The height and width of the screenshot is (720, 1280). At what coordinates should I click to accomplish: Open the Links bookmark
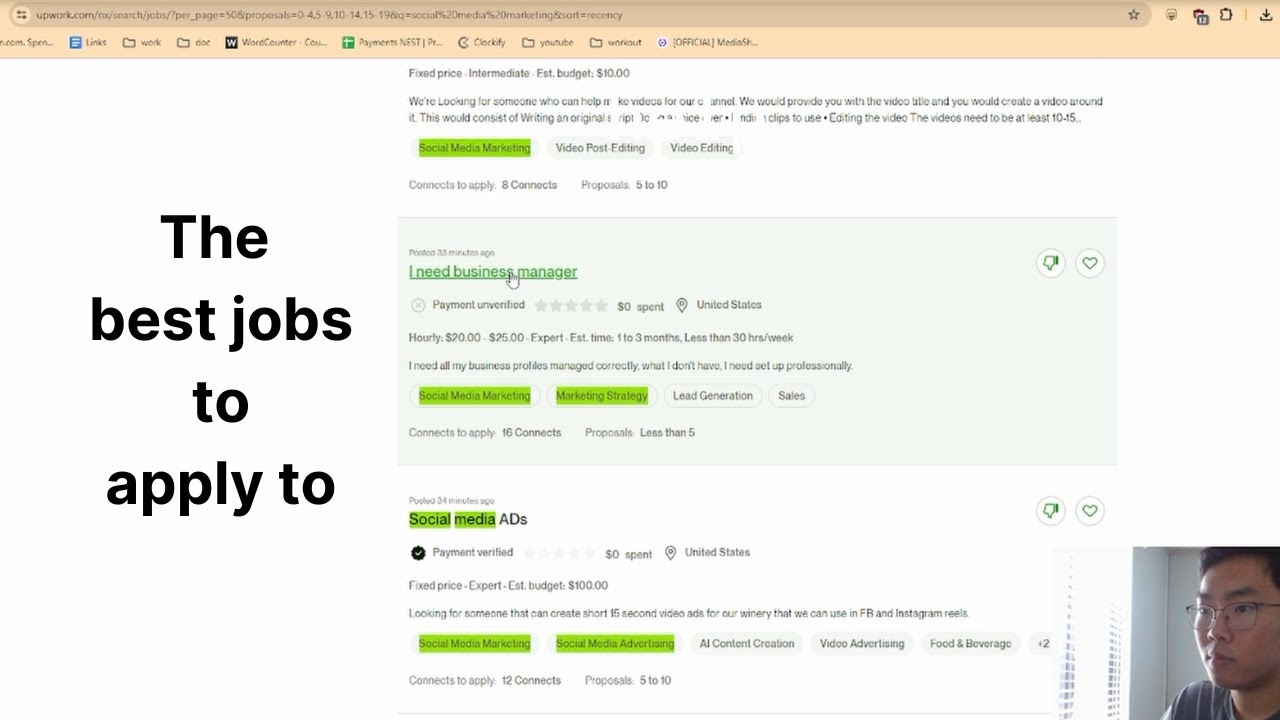point(88,43)
